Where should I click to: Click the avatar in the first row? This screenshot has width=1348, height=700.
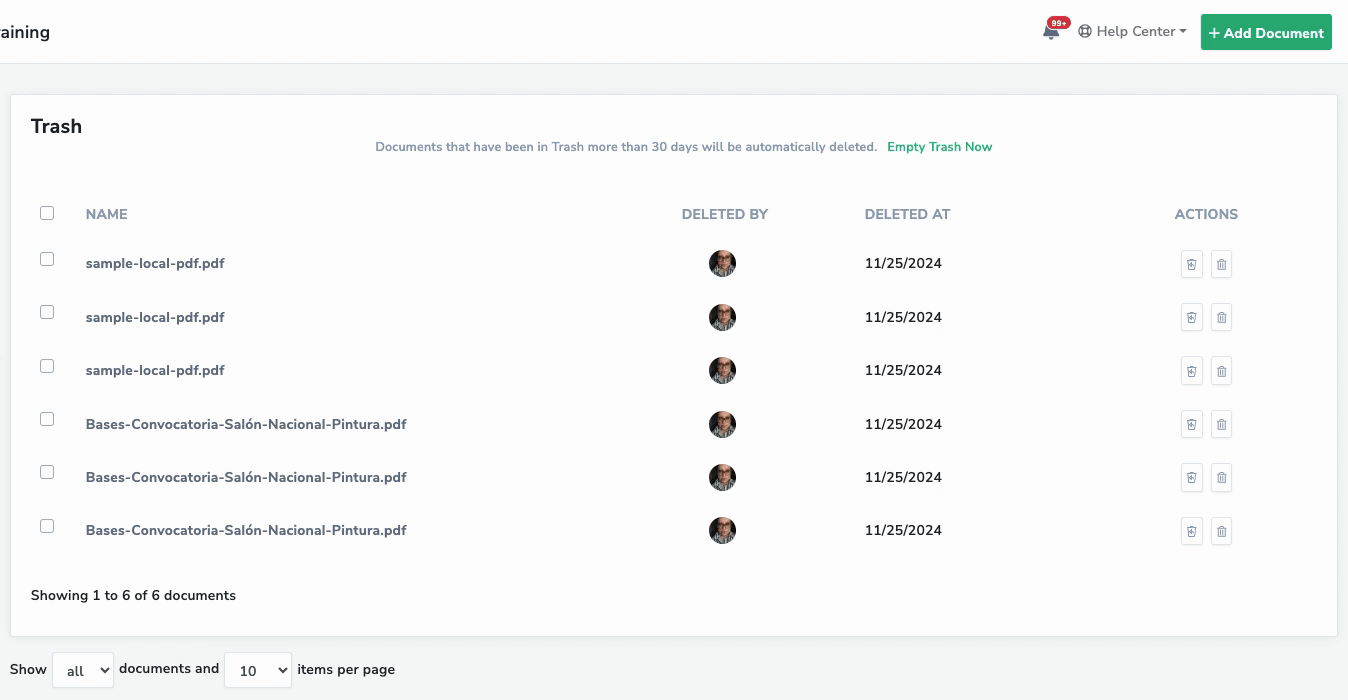click(722, 264)
